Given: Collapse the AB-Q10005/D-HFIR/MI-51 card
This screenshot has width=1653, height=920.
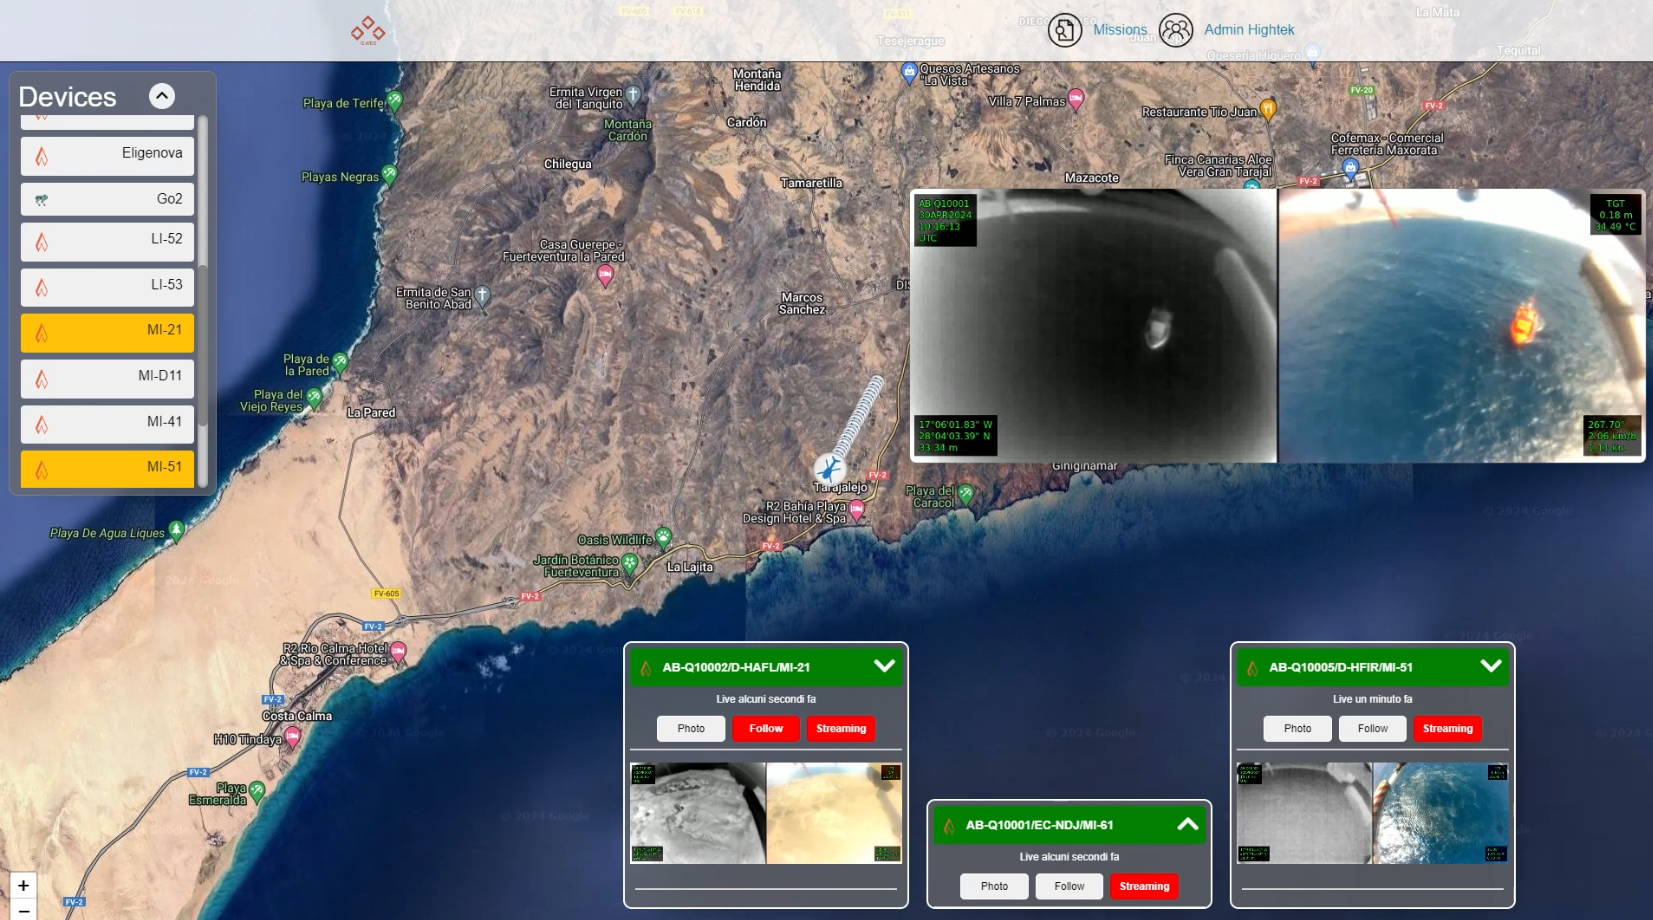Looking at the screenshot, I should 1491,666.
